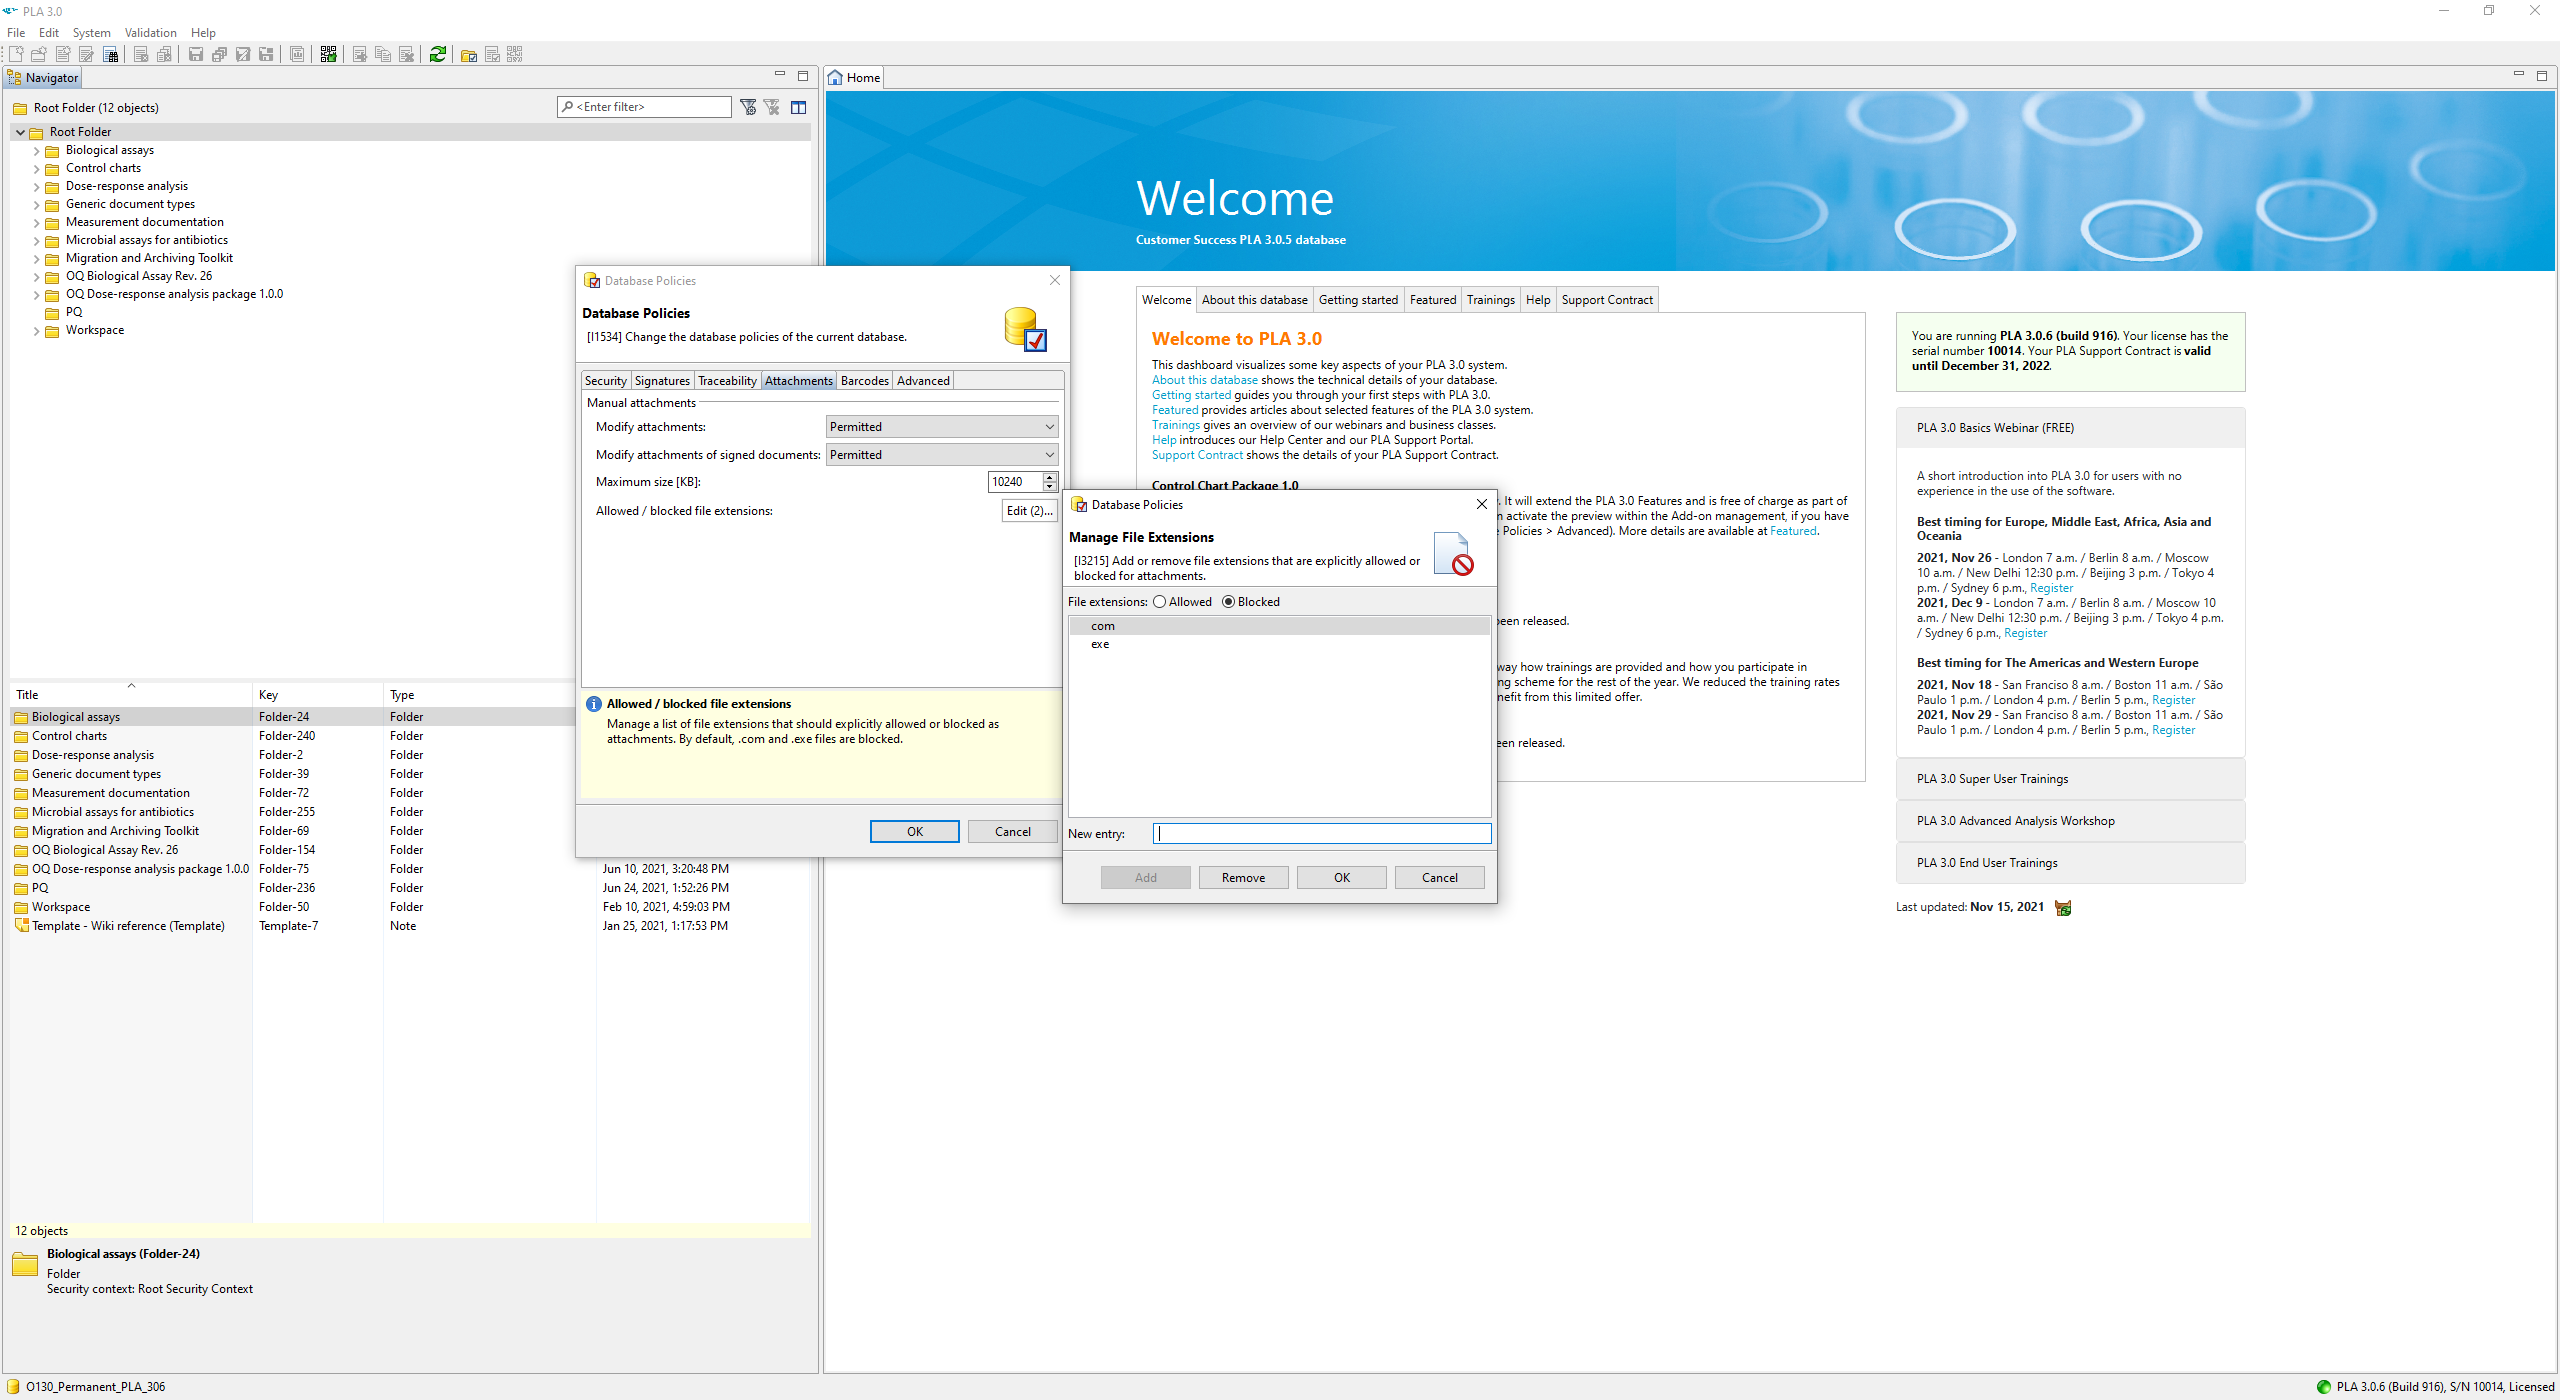This screenshot has height=1400, width=2560.
Task: Expand PLA 3.0 Super User Trainings section
Action: tap(2070, 779)
